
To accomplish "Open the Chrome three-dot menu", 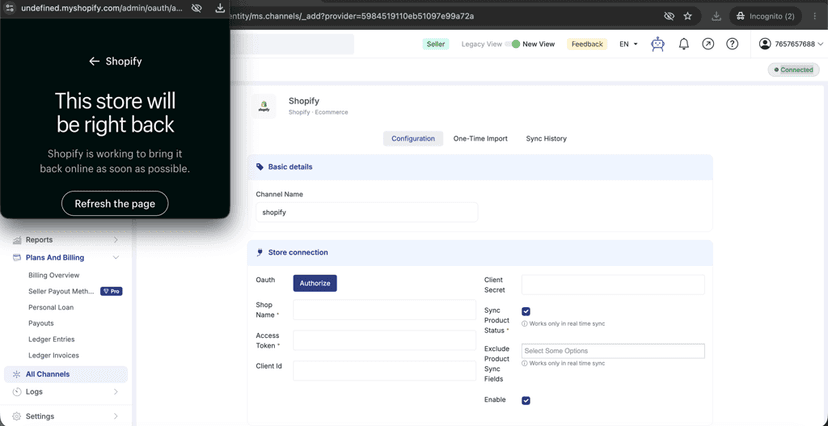I will pyautogui.click(x=815, y=16).
